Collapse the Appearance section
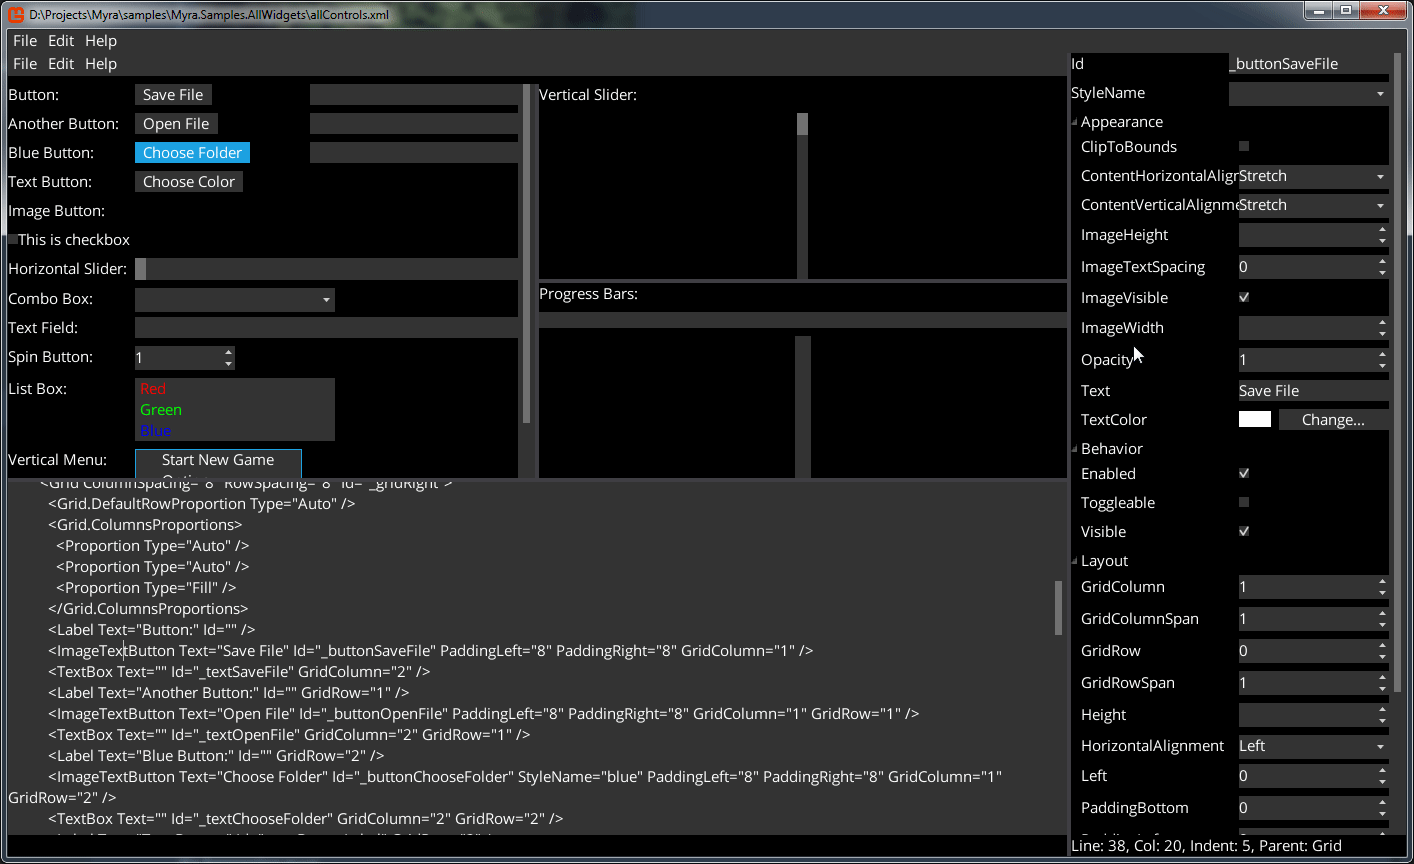The height and width of the screenshot is (864, 1414). pyautogui.click(x=1075, y=122)
